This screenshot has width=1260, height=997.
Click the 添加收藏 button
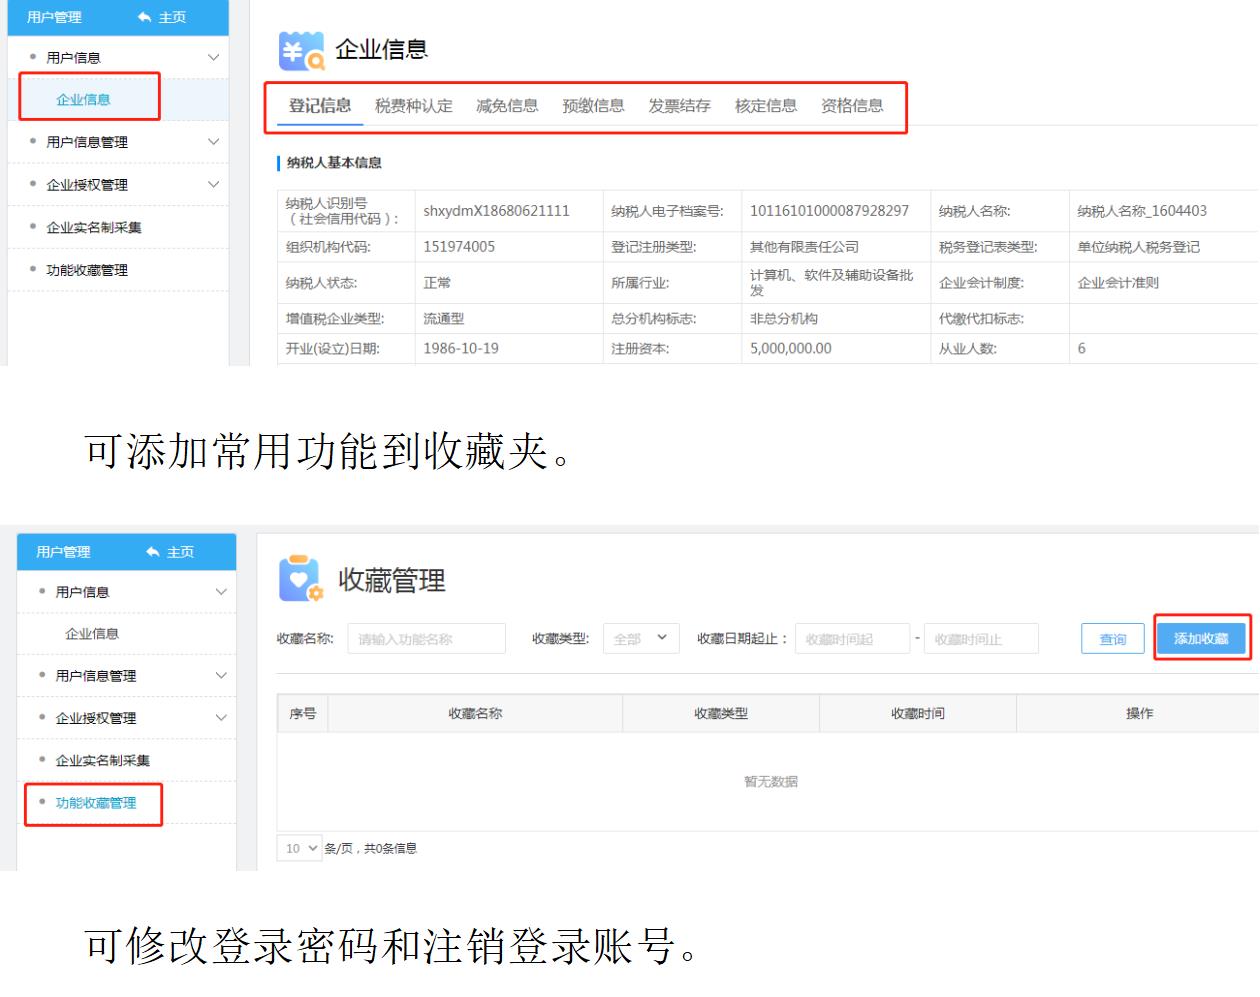pyautogui.click(x=1201, y=639)
